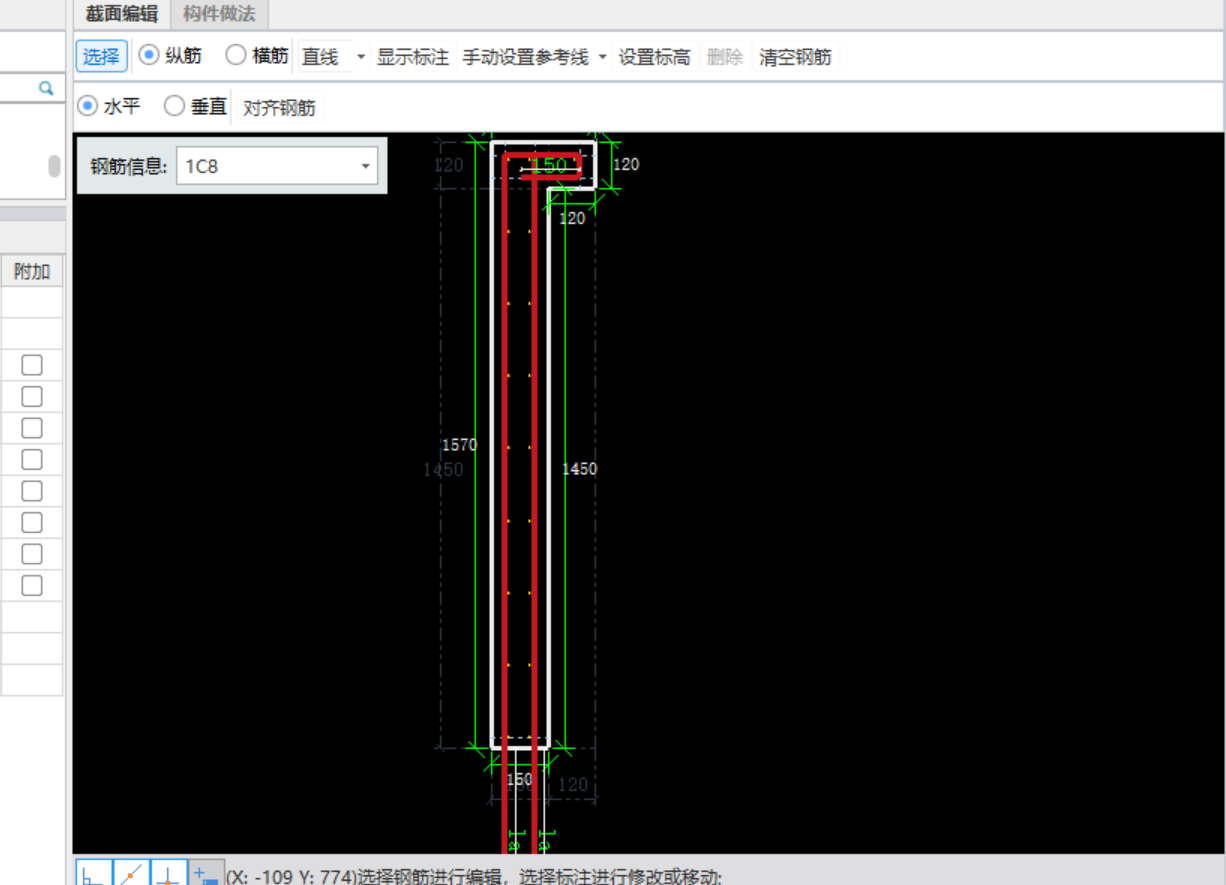Open 设置标高 command
The image size is (1226, 885).
[x=654, y=57]
